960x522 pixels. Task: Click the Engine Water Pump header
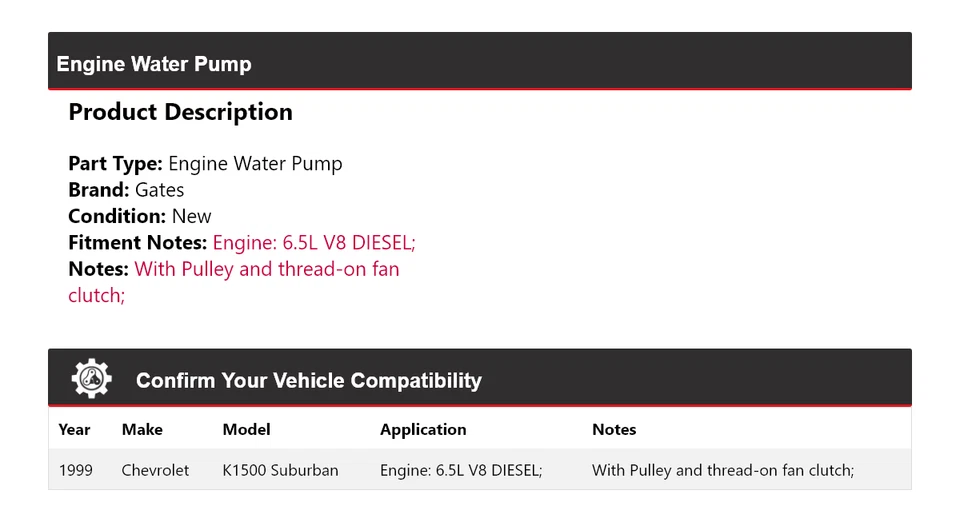coord(154,64)
